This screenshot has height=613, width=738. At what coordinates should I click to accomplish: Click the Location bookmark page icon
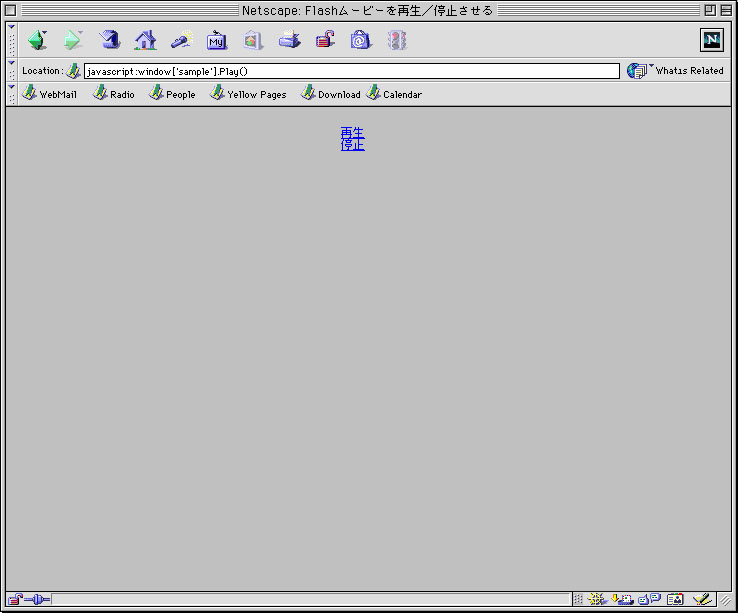pos(73,71)
